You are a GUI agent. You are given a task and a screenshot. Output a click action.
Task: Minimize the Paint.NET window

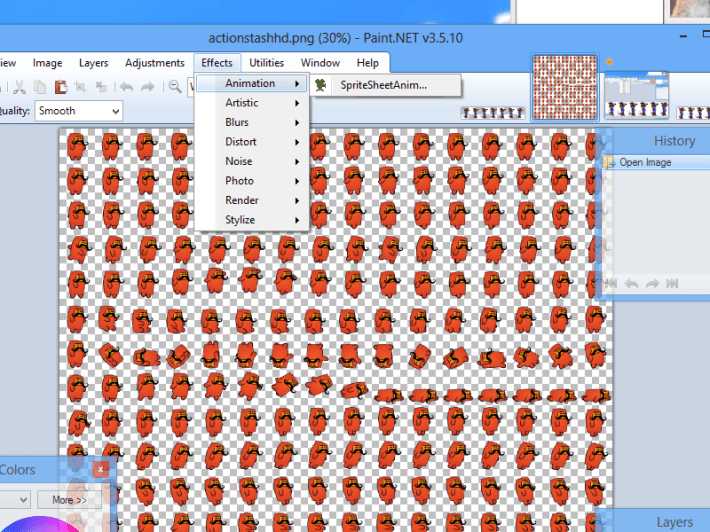(x=684, y=36)
